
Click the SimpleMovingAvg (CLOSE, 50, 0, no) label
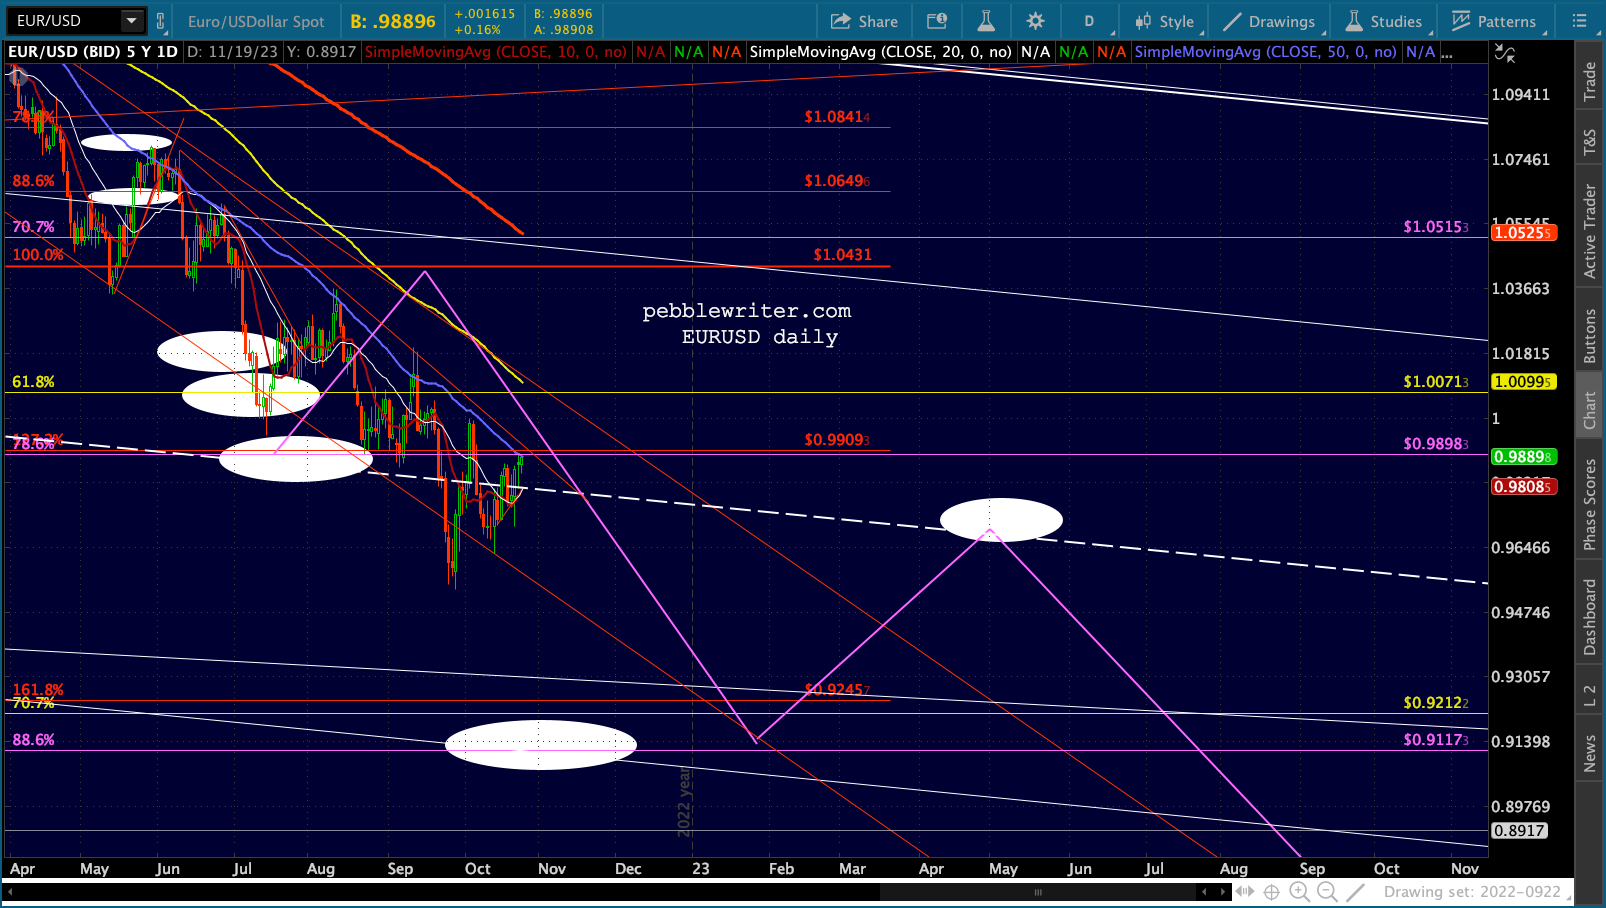click(x=1266, y=52)
